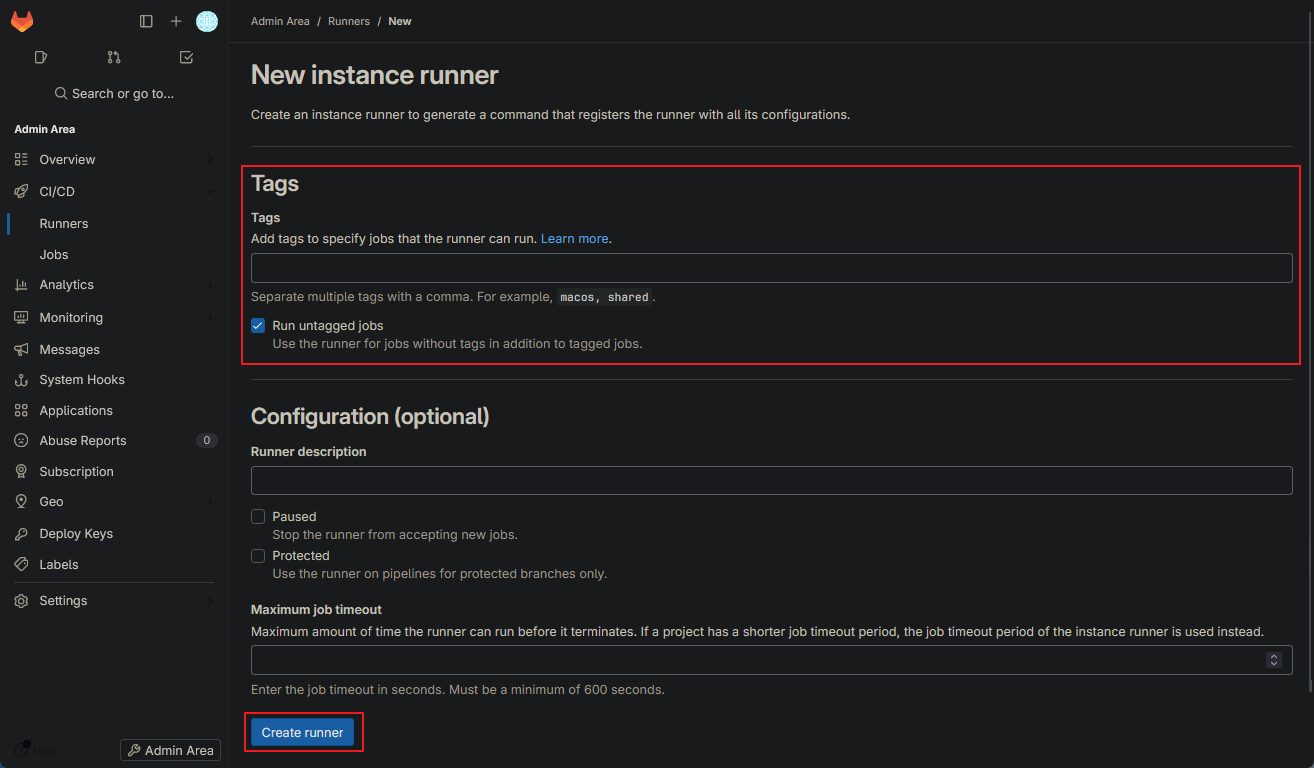Viewport: 1314px width, 768px height.
Task: Click the Create runner button
Action: [x=303, y=732]
